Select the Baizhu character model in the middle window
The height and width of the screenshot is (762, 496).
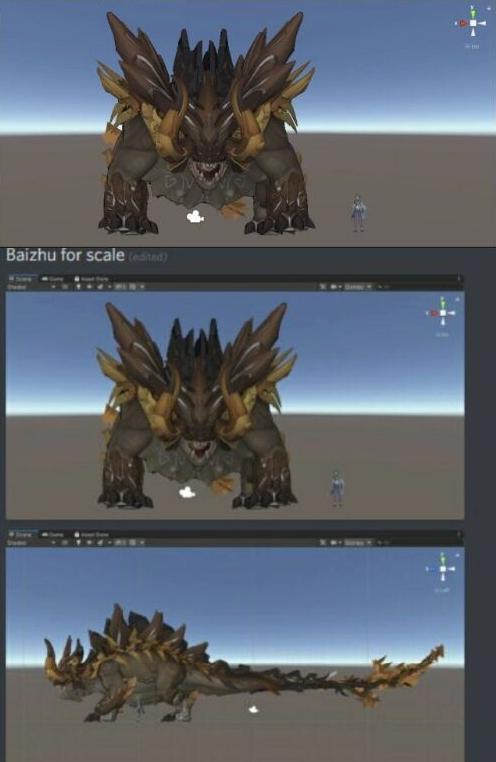tap(337, 488)
